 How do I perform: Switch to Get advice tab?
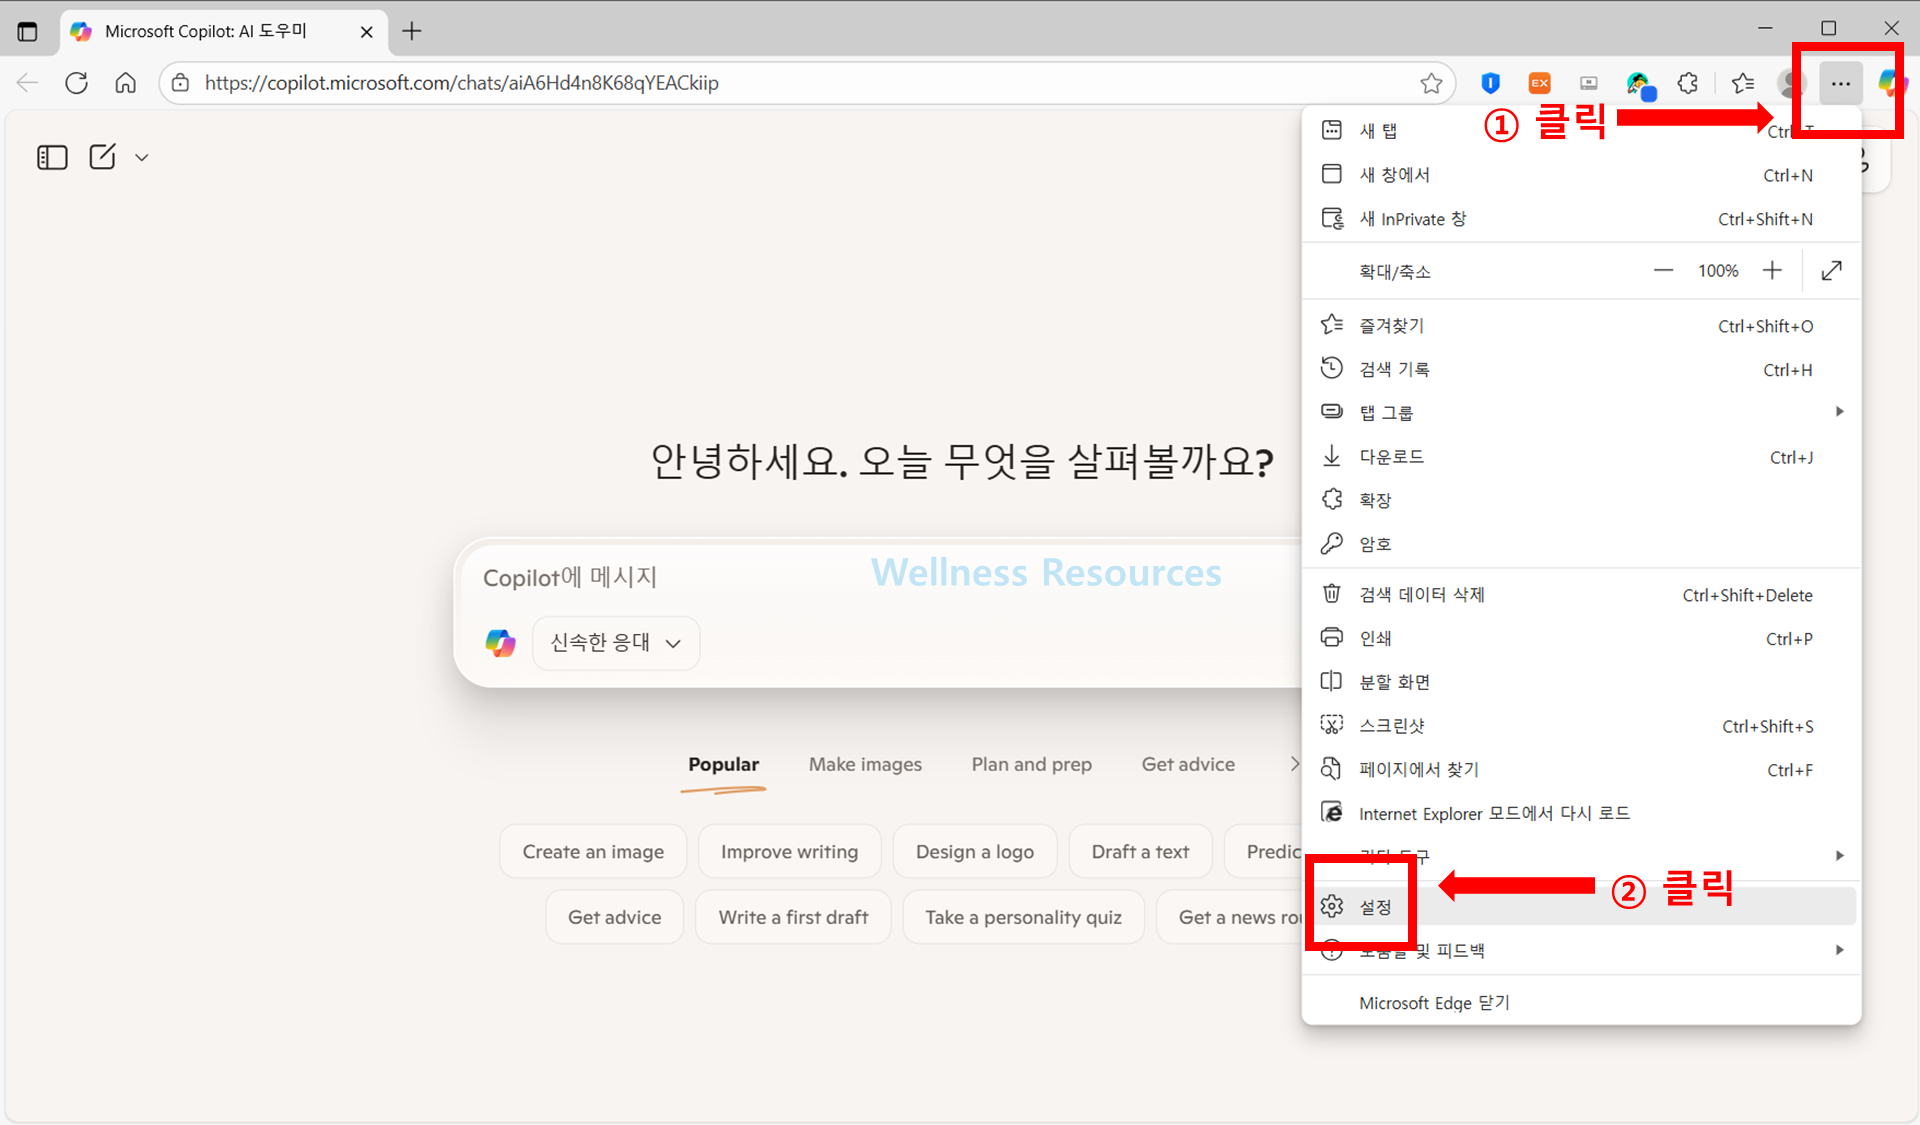click(1188, 764)
